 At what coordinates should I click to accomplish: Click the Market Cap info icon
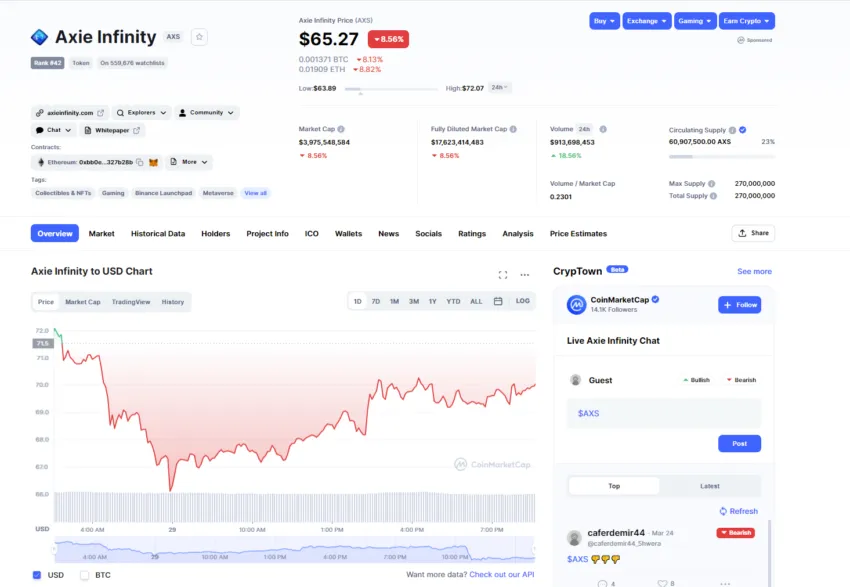click(x=341, y=129)
